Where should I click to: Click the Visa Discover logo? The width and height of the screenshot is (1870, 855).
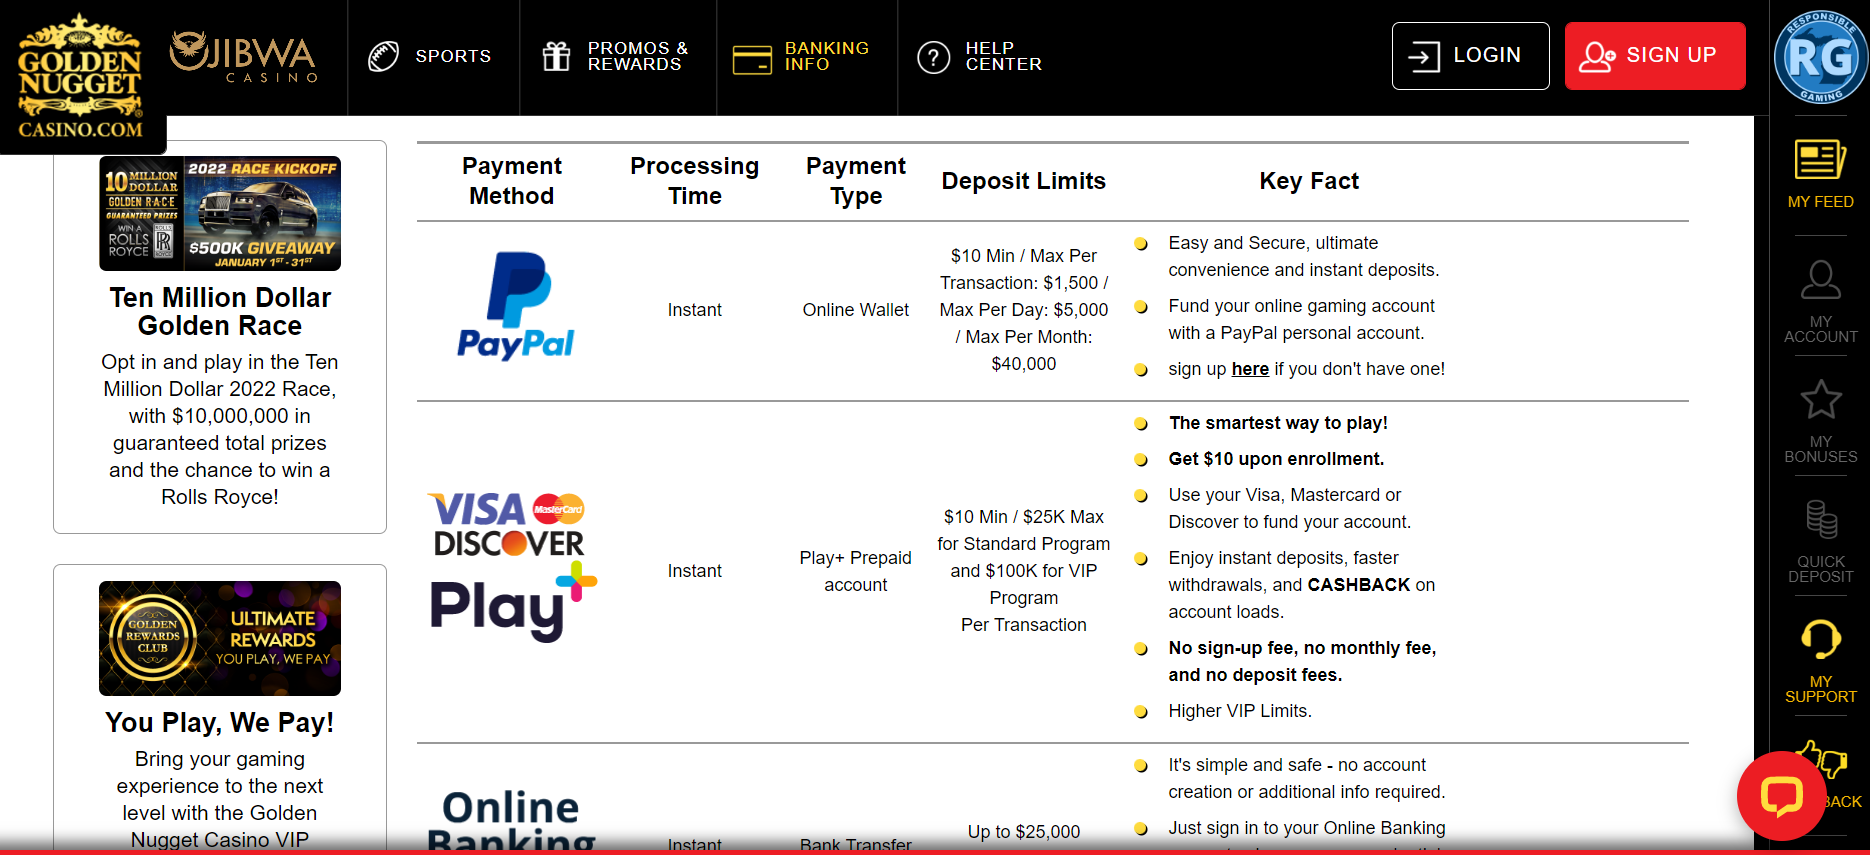pyautogui.click(x=507, y=524)
